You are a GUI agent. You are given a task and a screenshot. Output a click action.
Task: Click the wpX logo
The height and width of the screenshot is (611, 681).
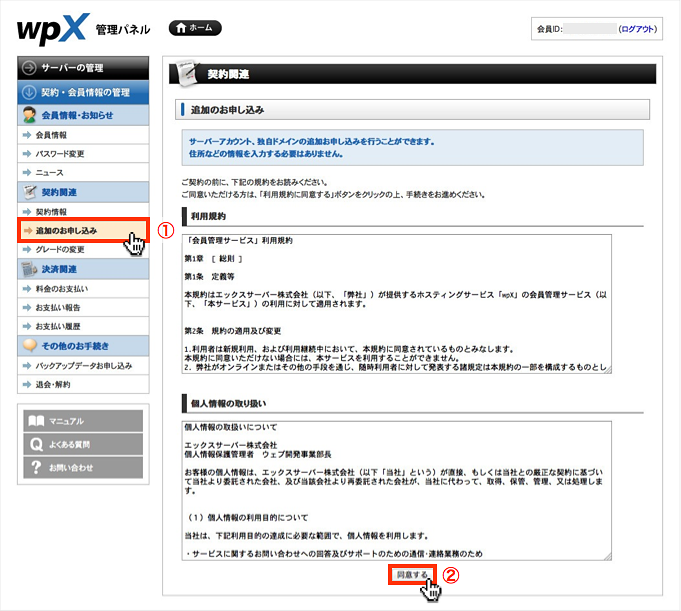pos(53,29)
